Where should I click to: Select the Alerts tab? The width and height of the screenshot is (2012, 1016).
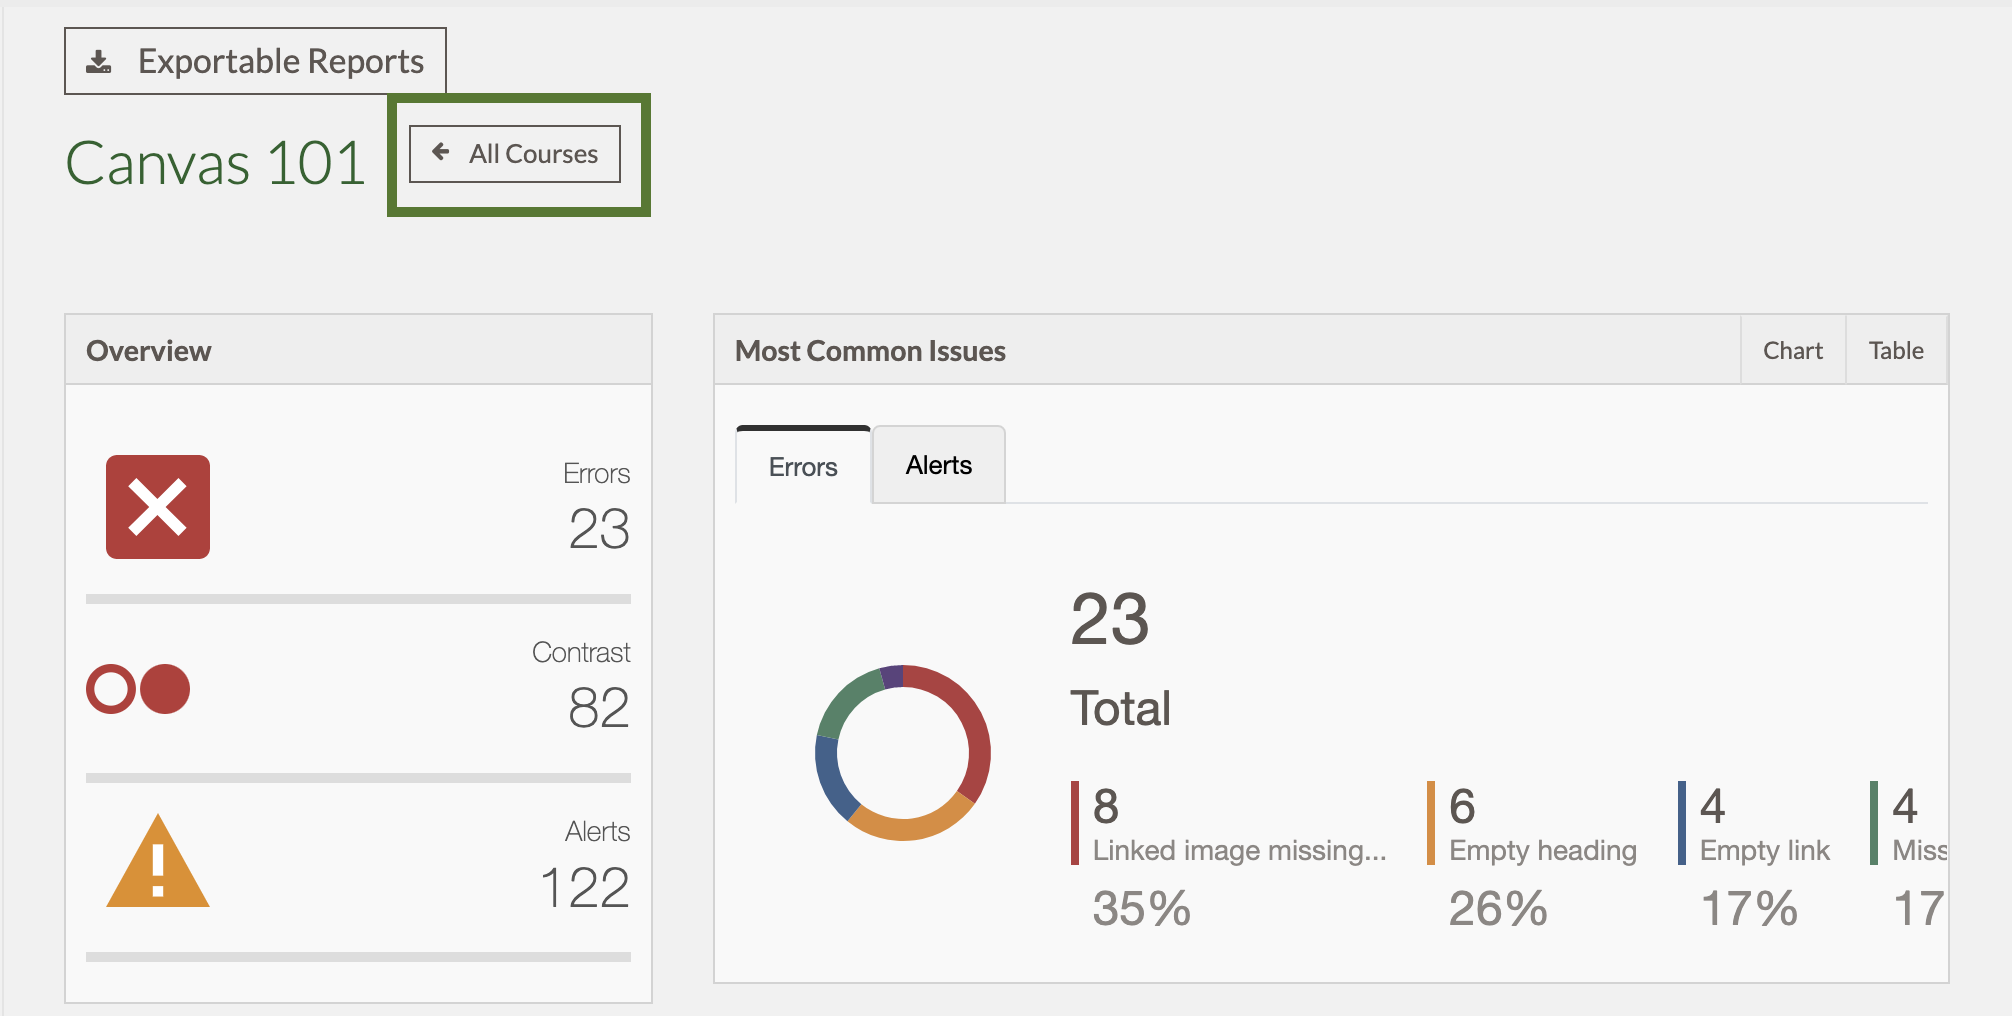pyautogui.click(x=939, y=465)
